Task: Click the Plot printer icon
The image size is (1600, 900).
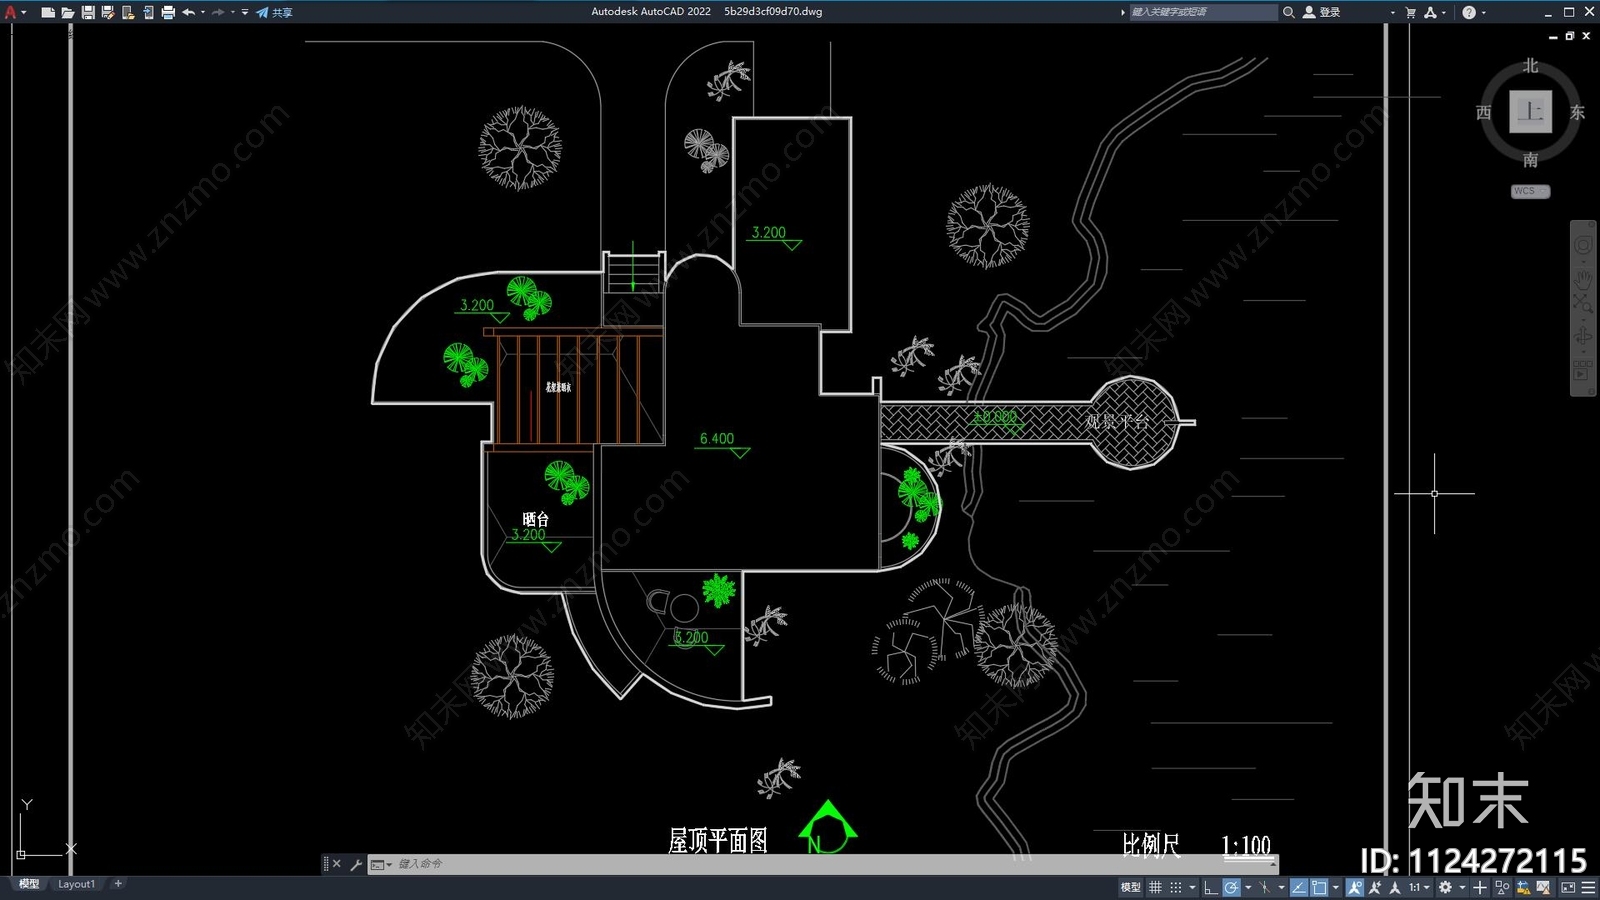Action: click(168, 12)
